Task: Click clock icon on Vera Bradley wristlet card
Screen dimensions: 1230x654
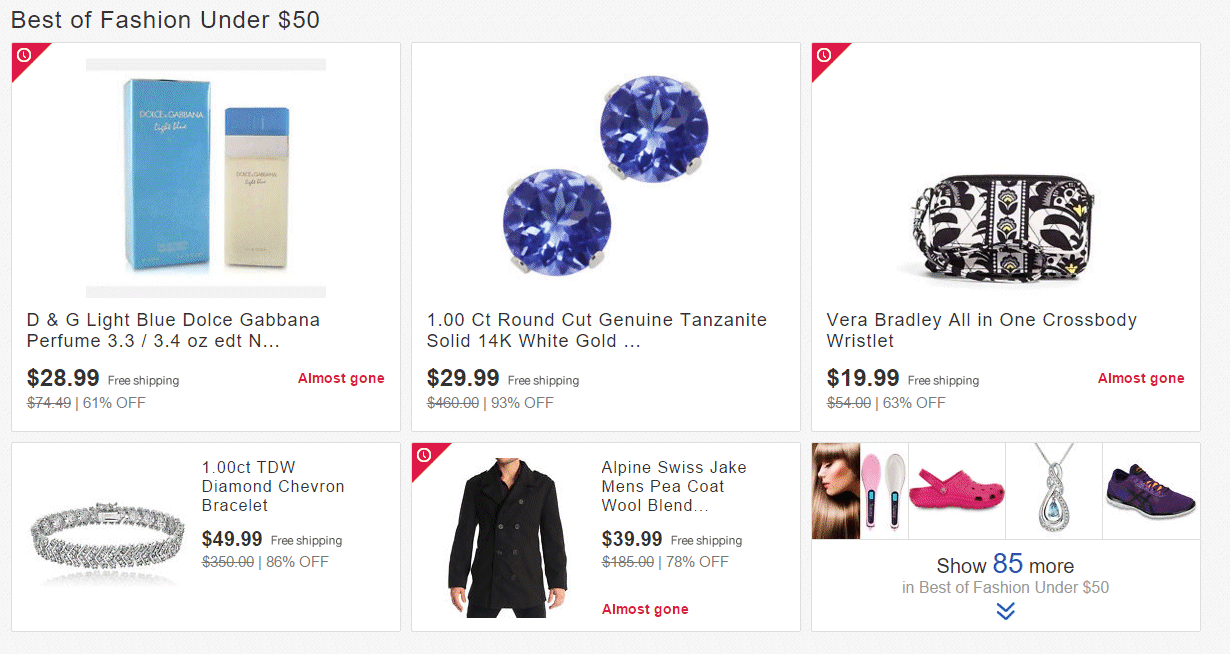Action: 824,55
